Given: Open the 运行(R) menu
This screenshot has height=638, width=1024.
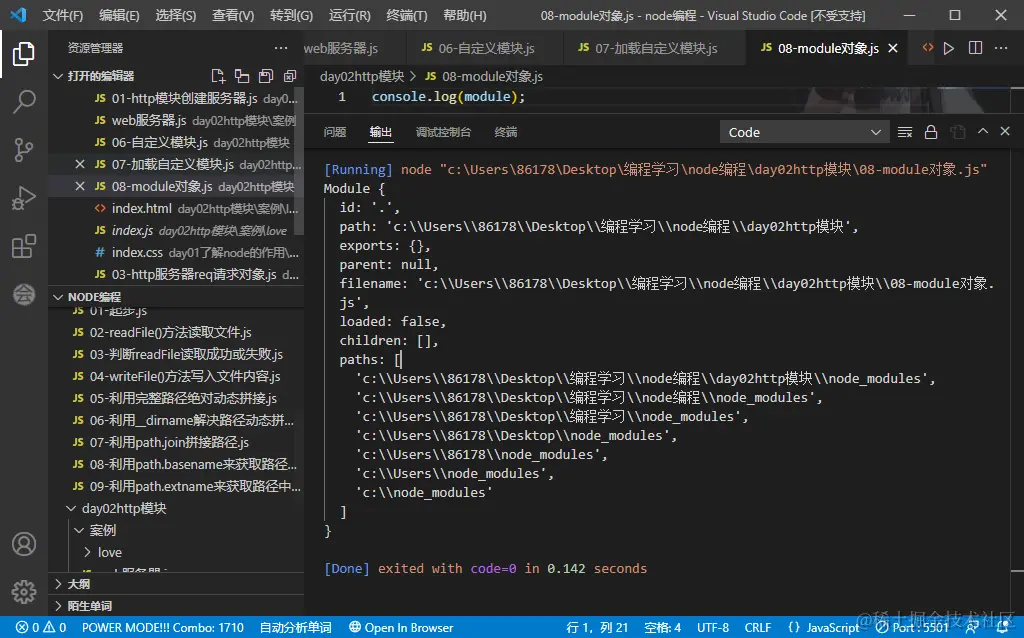Looking at the screenshot, I should (349, 16).
